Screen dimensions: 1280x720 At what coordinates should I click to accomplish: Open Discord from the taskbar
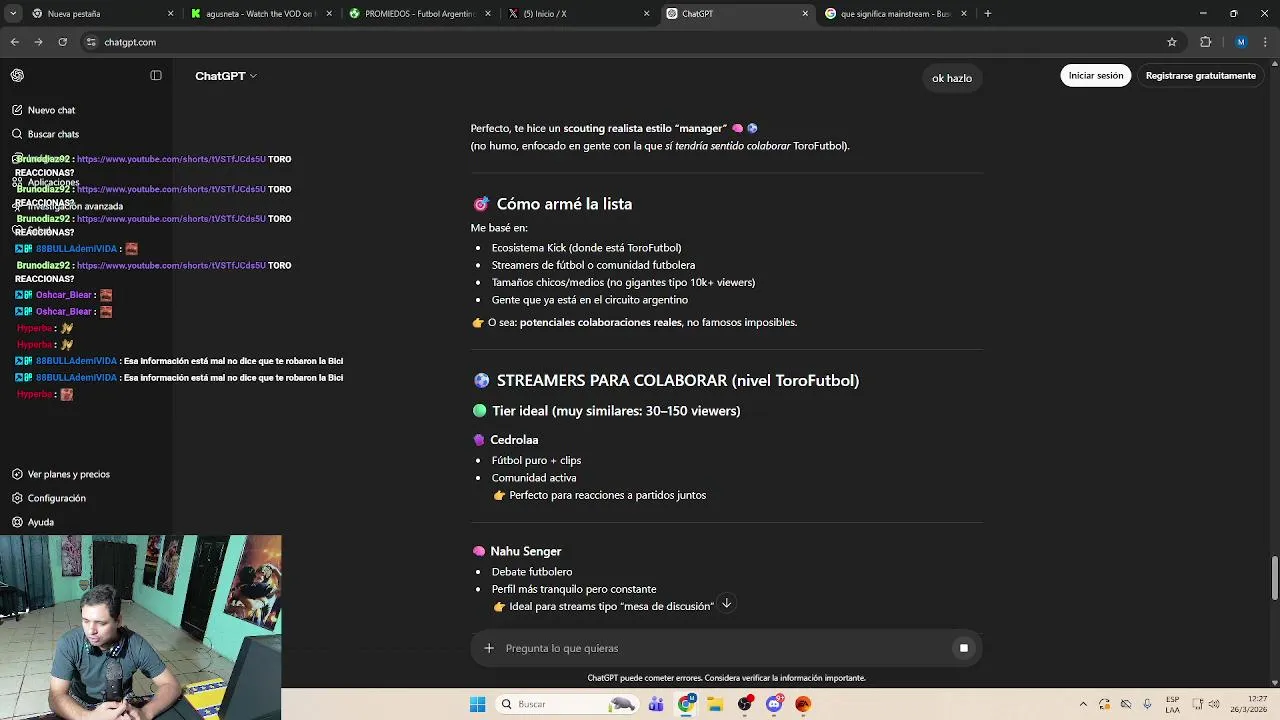click(774, 704)
